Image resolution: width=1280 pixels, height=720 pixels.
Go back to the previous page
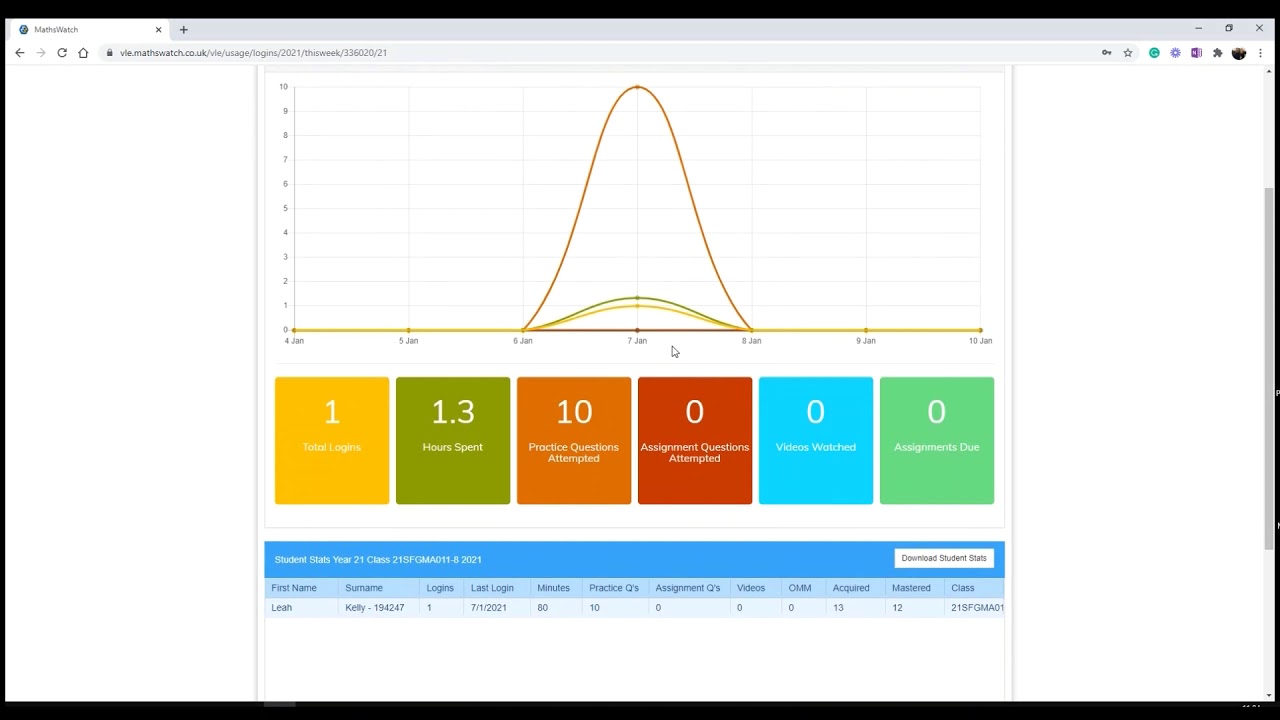[19, 53]
